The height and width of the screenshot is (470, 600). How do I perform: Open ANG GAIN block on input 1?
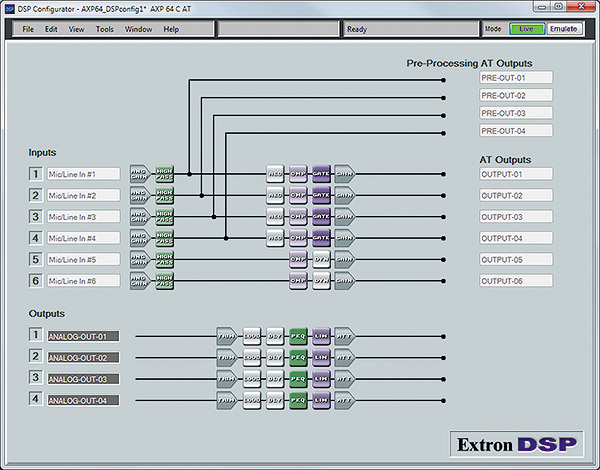pyautogui.click(x=139, y=174)
